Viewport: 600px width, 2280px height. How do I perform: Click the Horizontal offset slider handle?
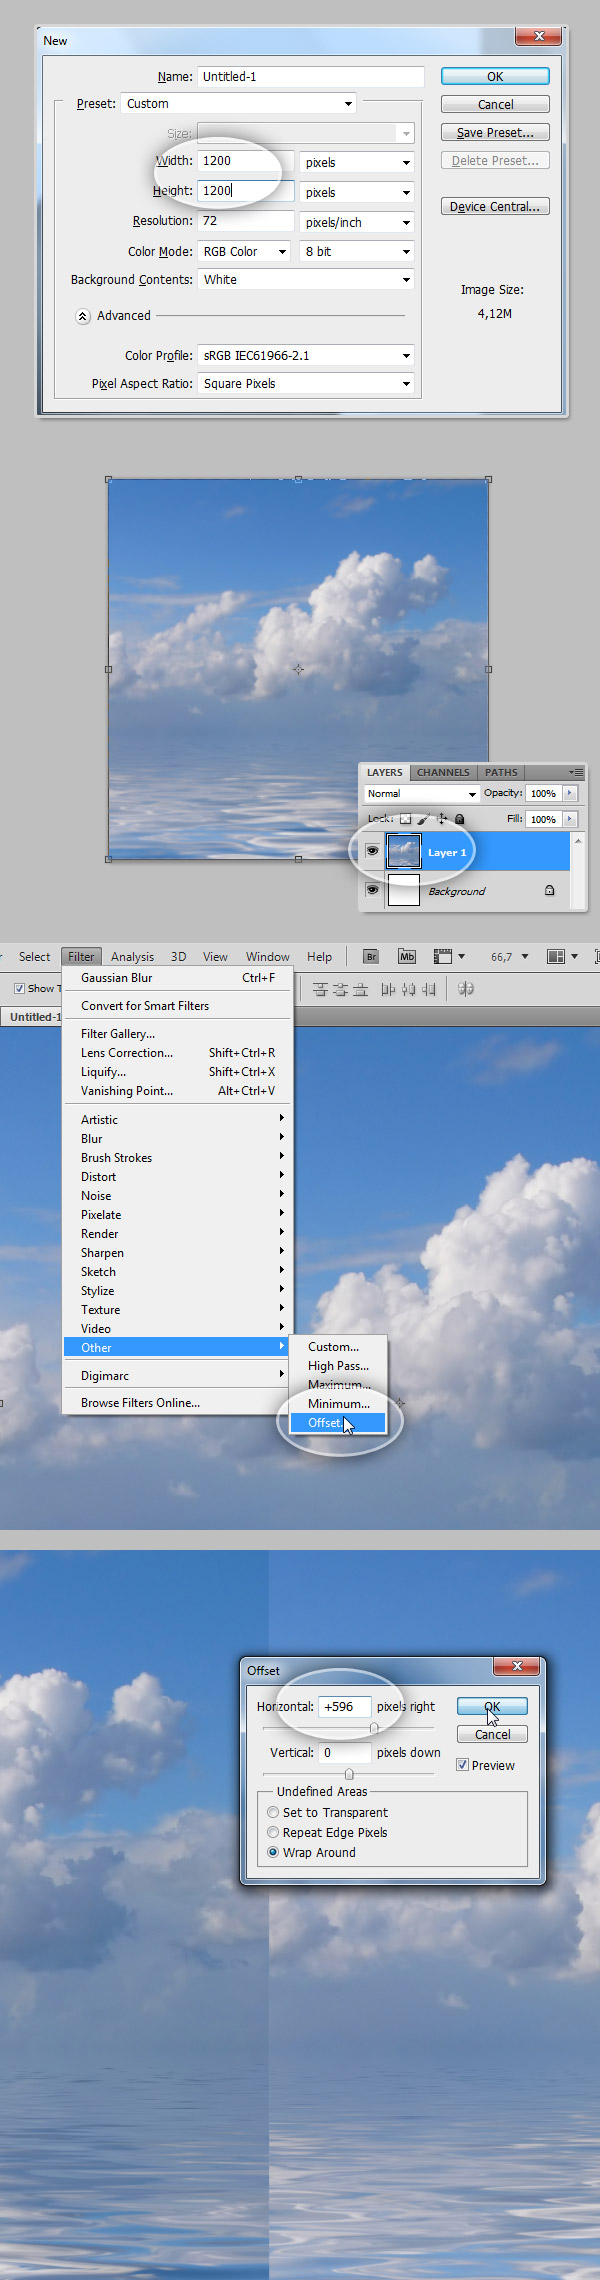pos(374,1728)
